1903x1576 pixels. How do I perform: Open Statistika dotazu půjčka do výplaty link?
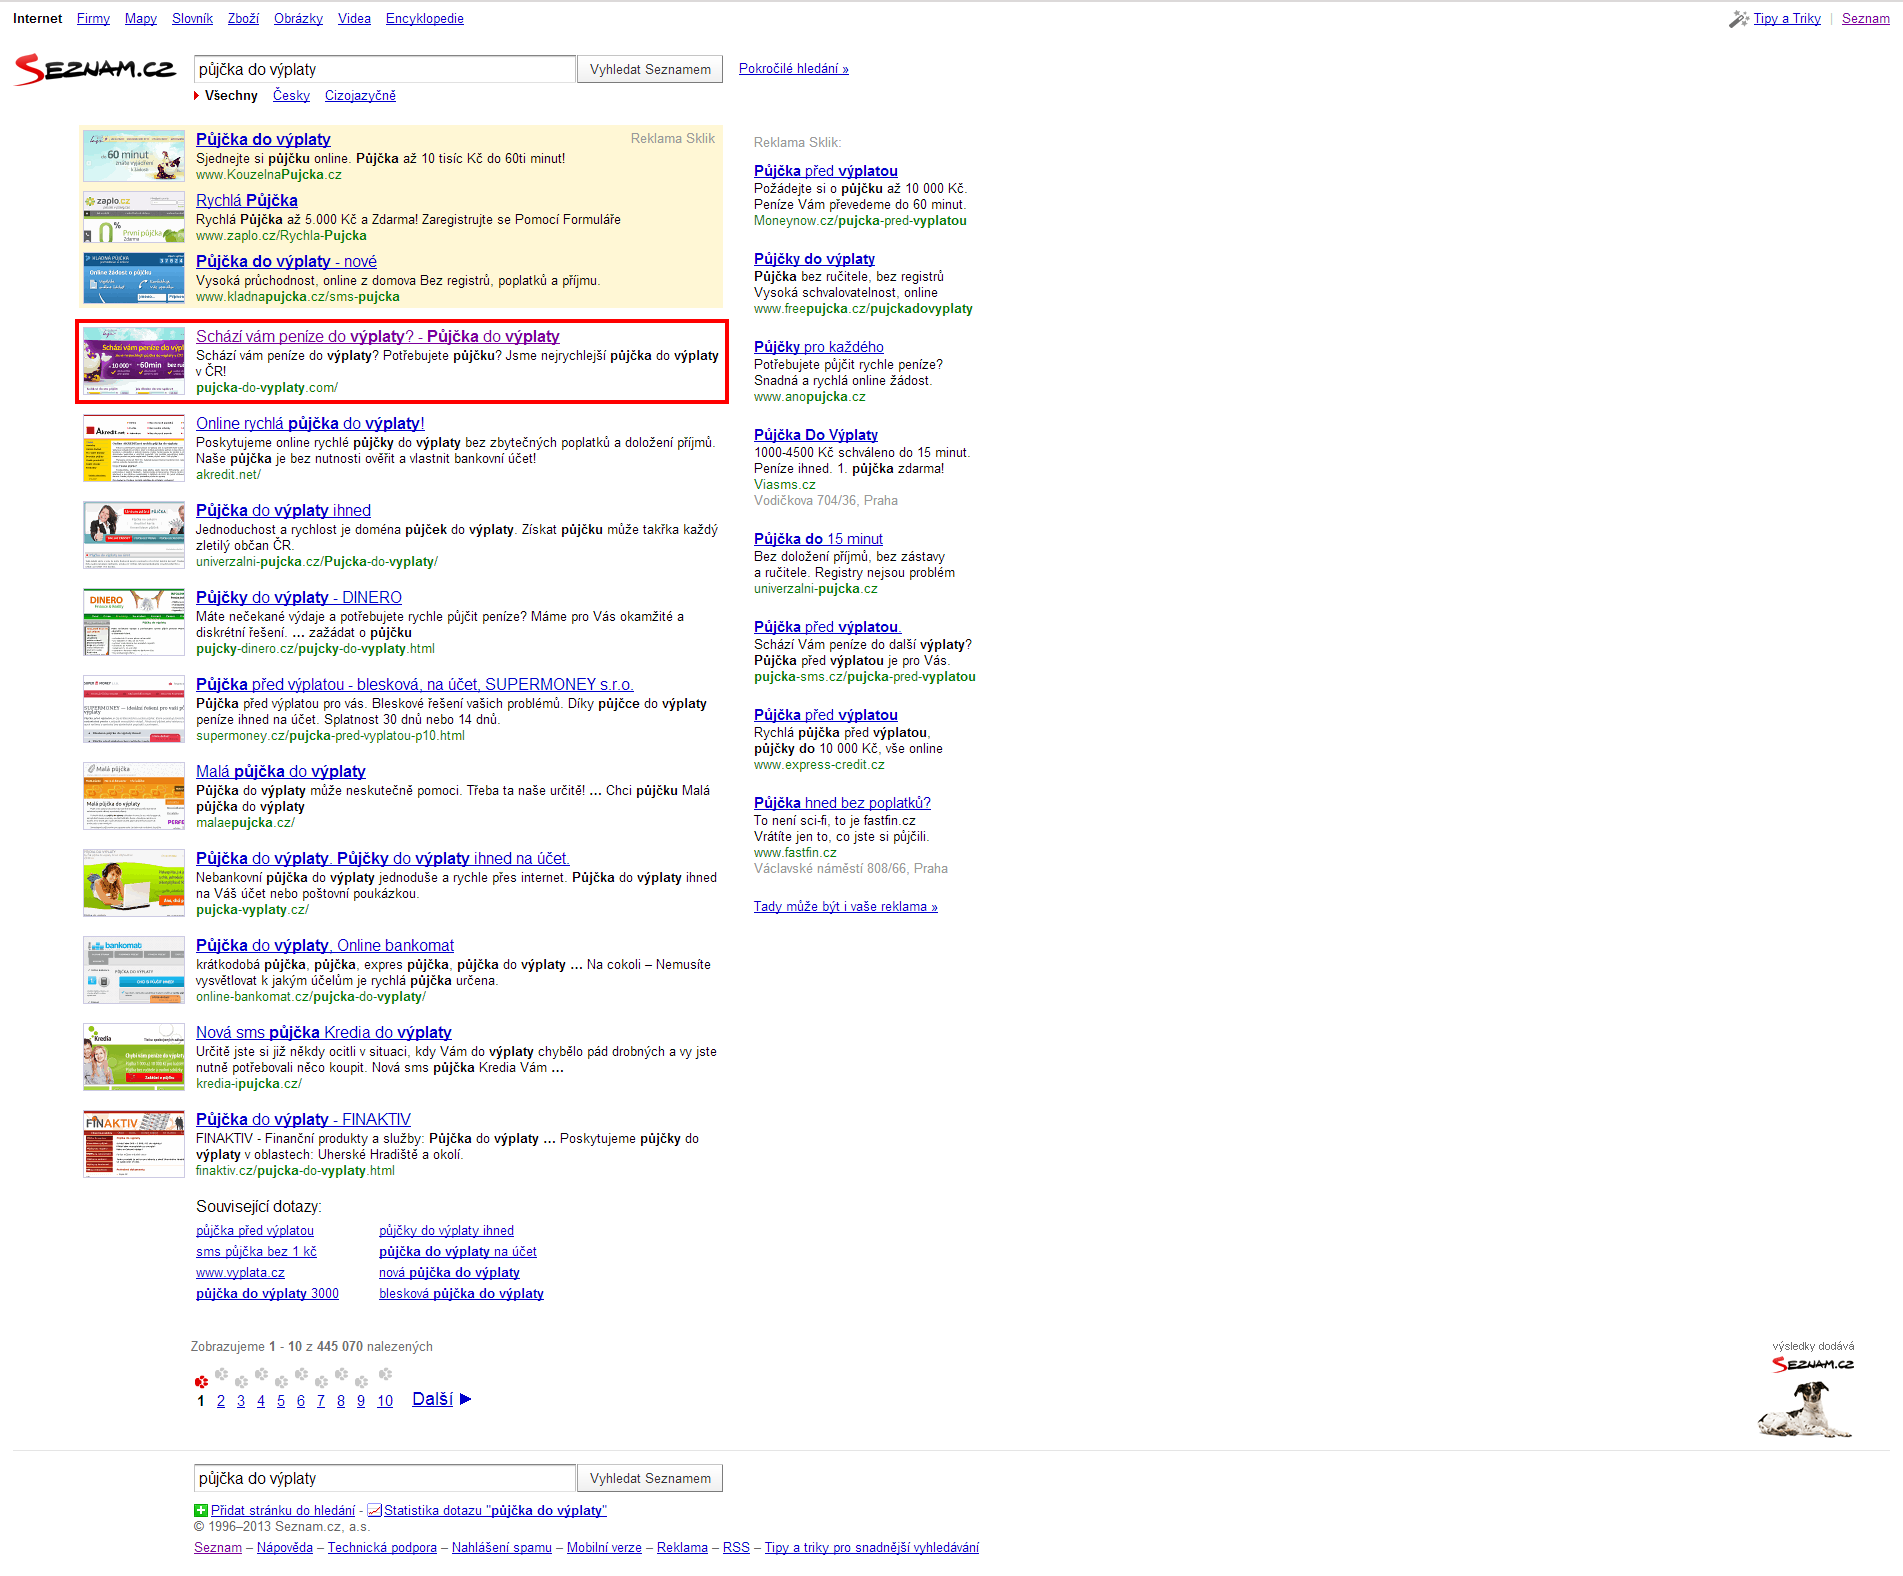click(495, 1511)
